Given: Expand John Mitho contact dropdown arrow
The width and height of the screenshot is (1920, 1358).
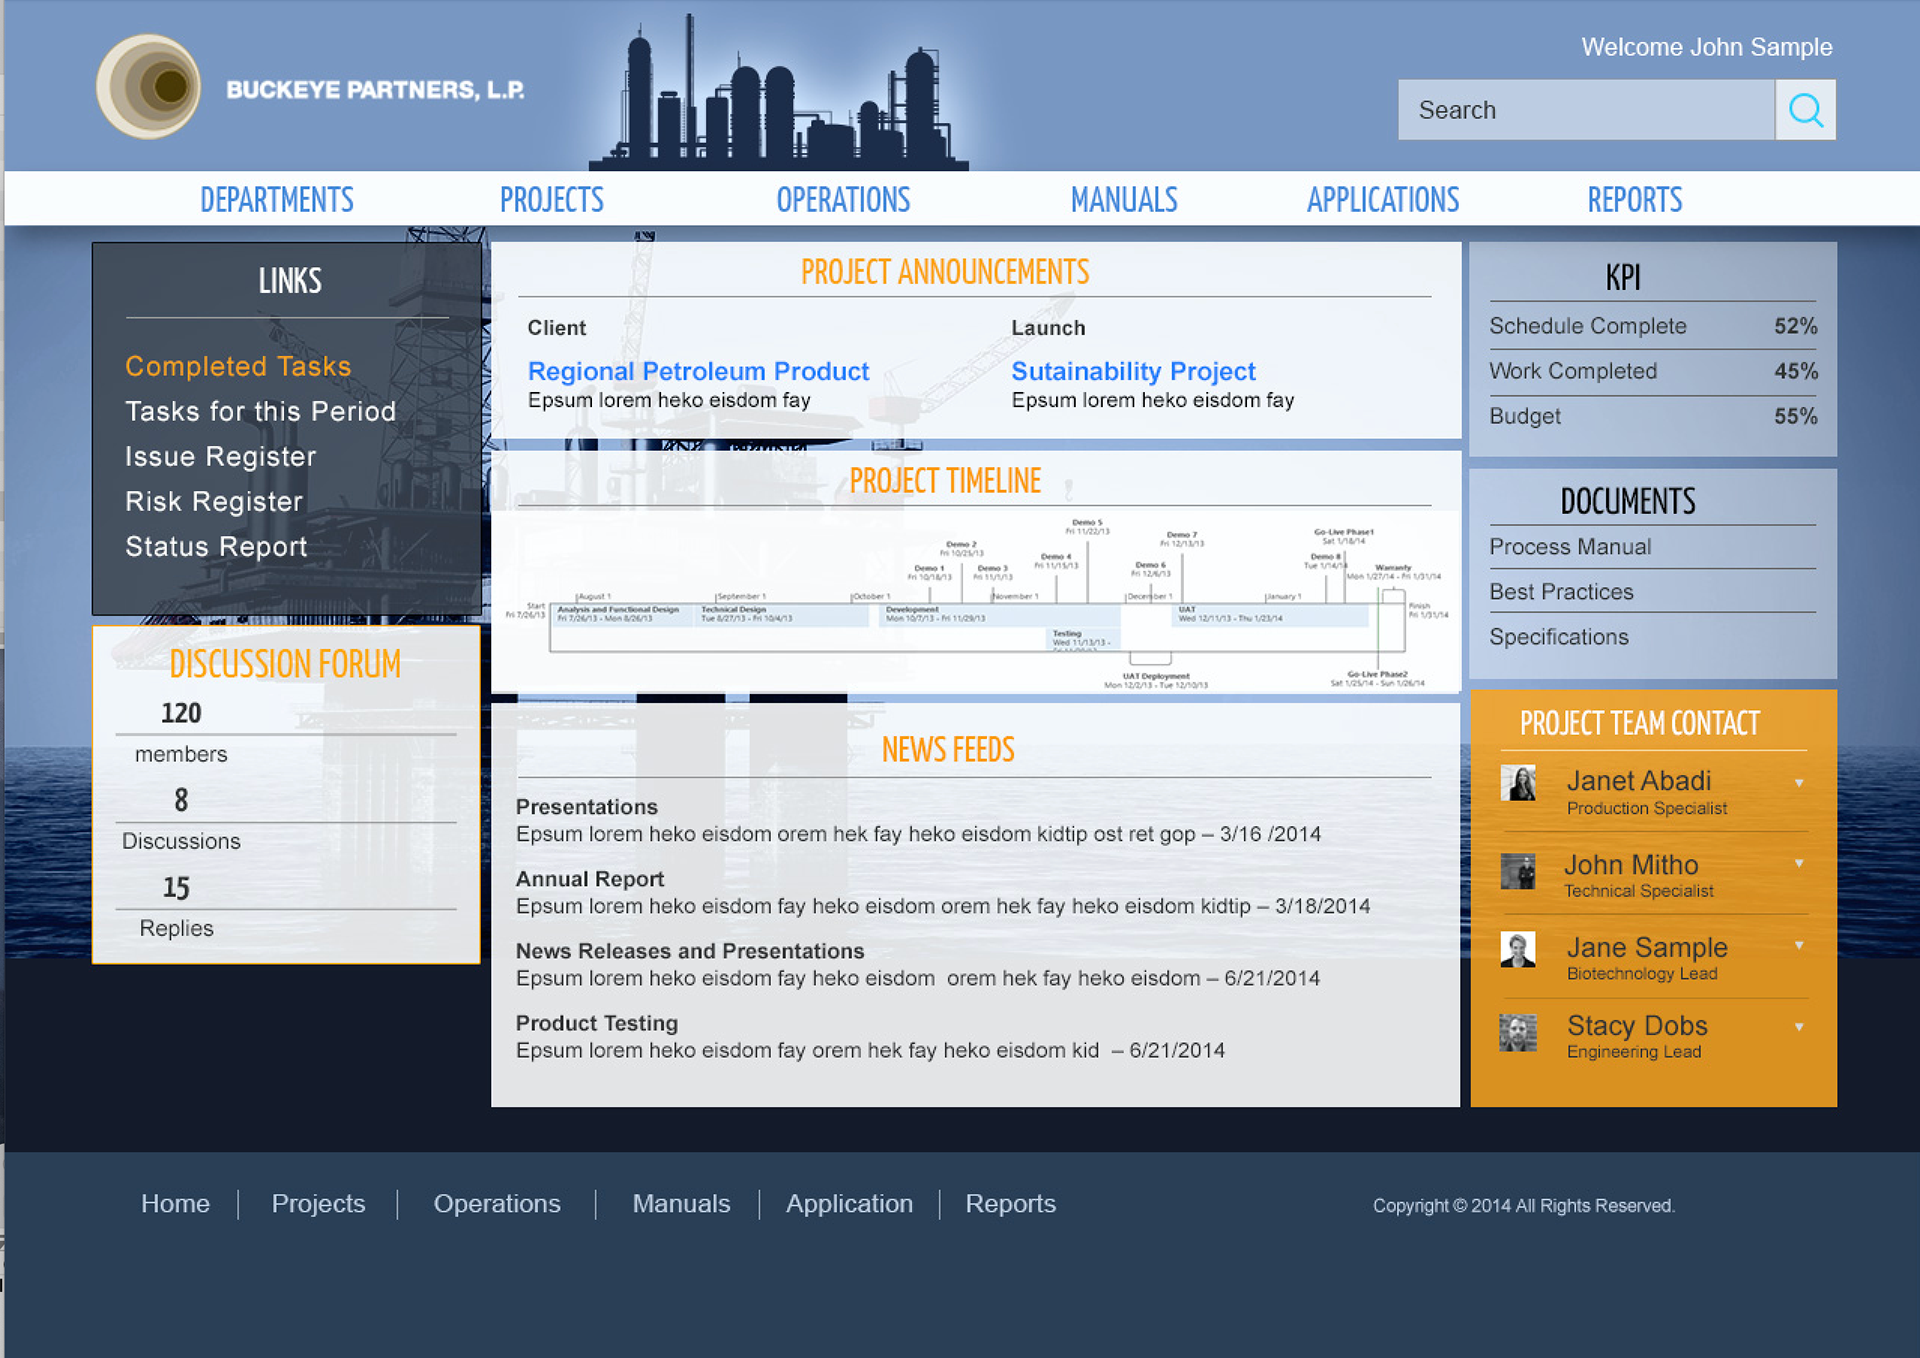Looking at the screenshot, I should pos(1799,863).
